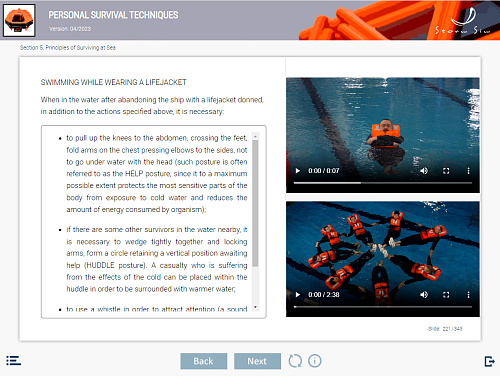Screen dimensions: 500x376
Task: Play the HUDDLE posture video
Action: pos(298,295)
